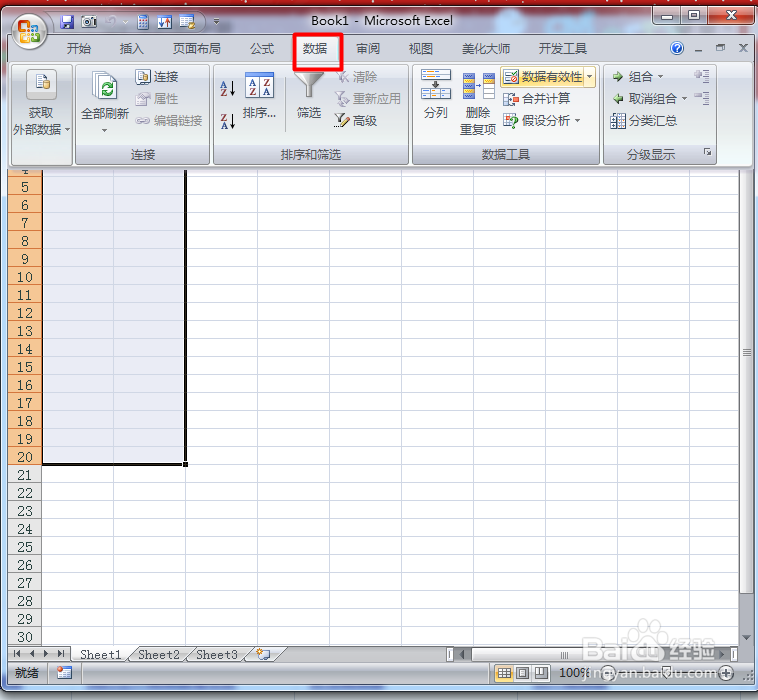Open 高级 advanced filter
Viewport: 758px width, 700px height.
[x=356, y=120]
